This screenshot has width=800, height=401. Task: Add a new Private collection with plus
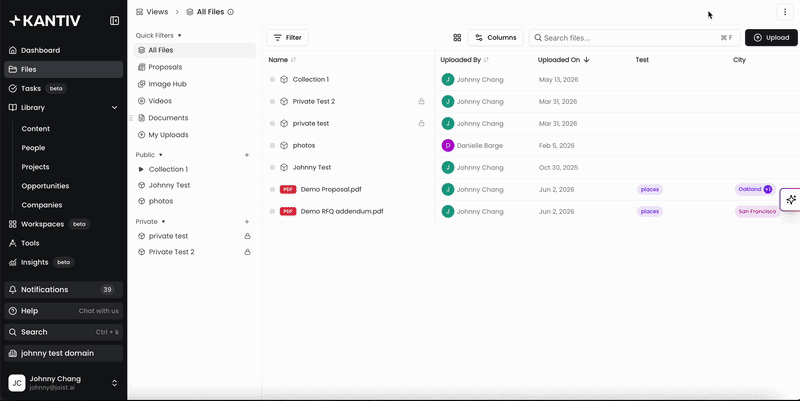(x=247, y=221)
